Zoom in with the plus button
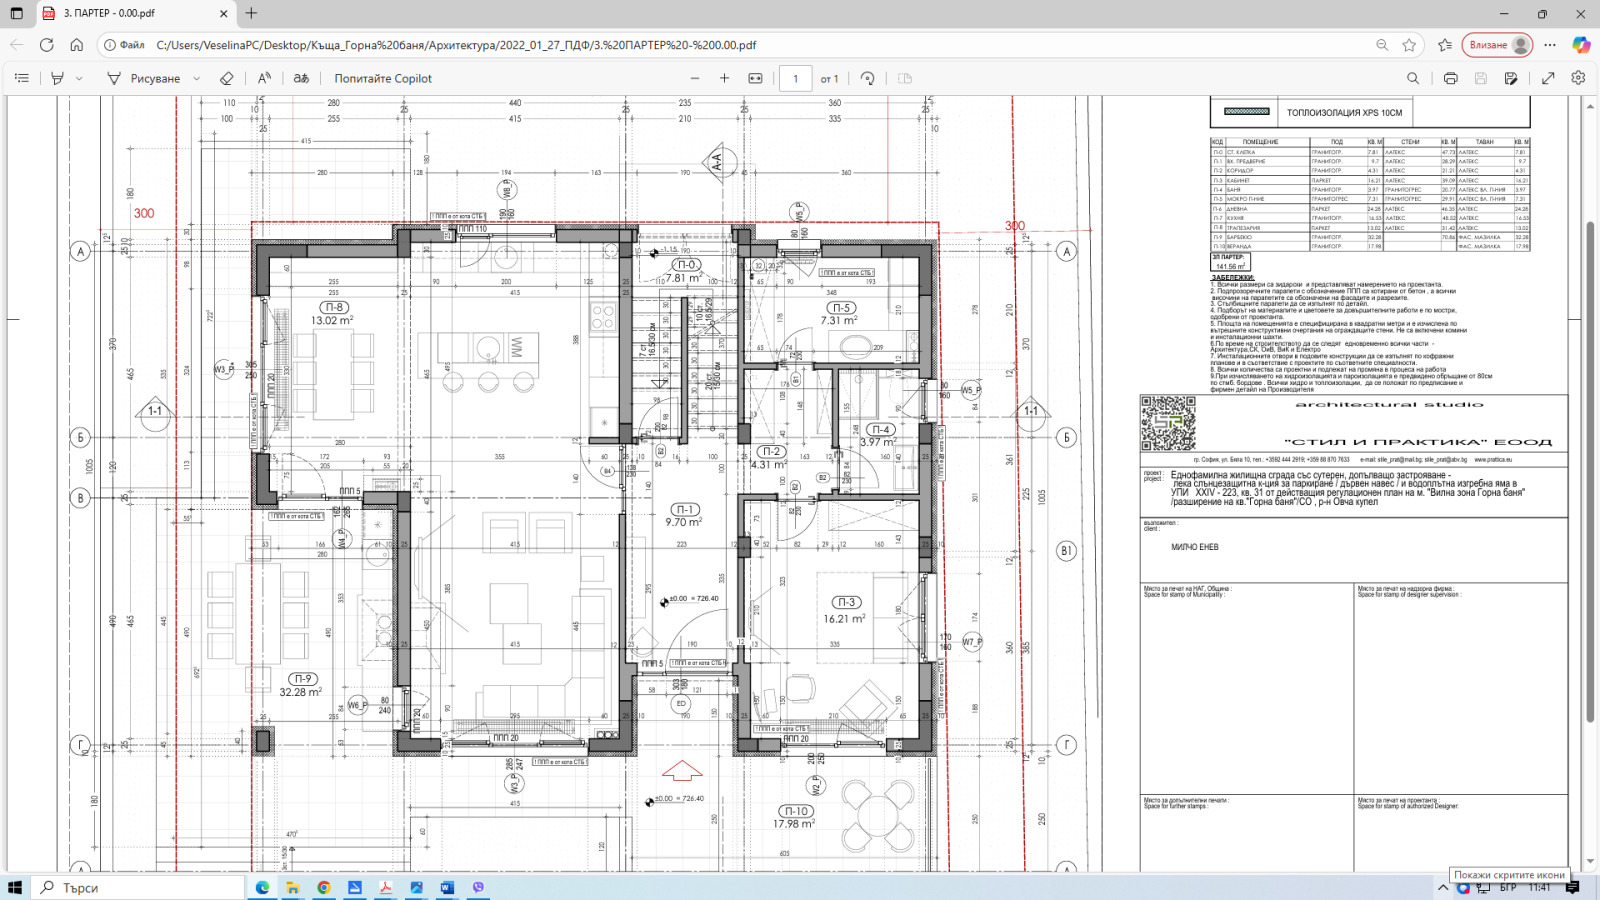The height and width of the screenshot is (900, 1600). [x=725, y=78]
